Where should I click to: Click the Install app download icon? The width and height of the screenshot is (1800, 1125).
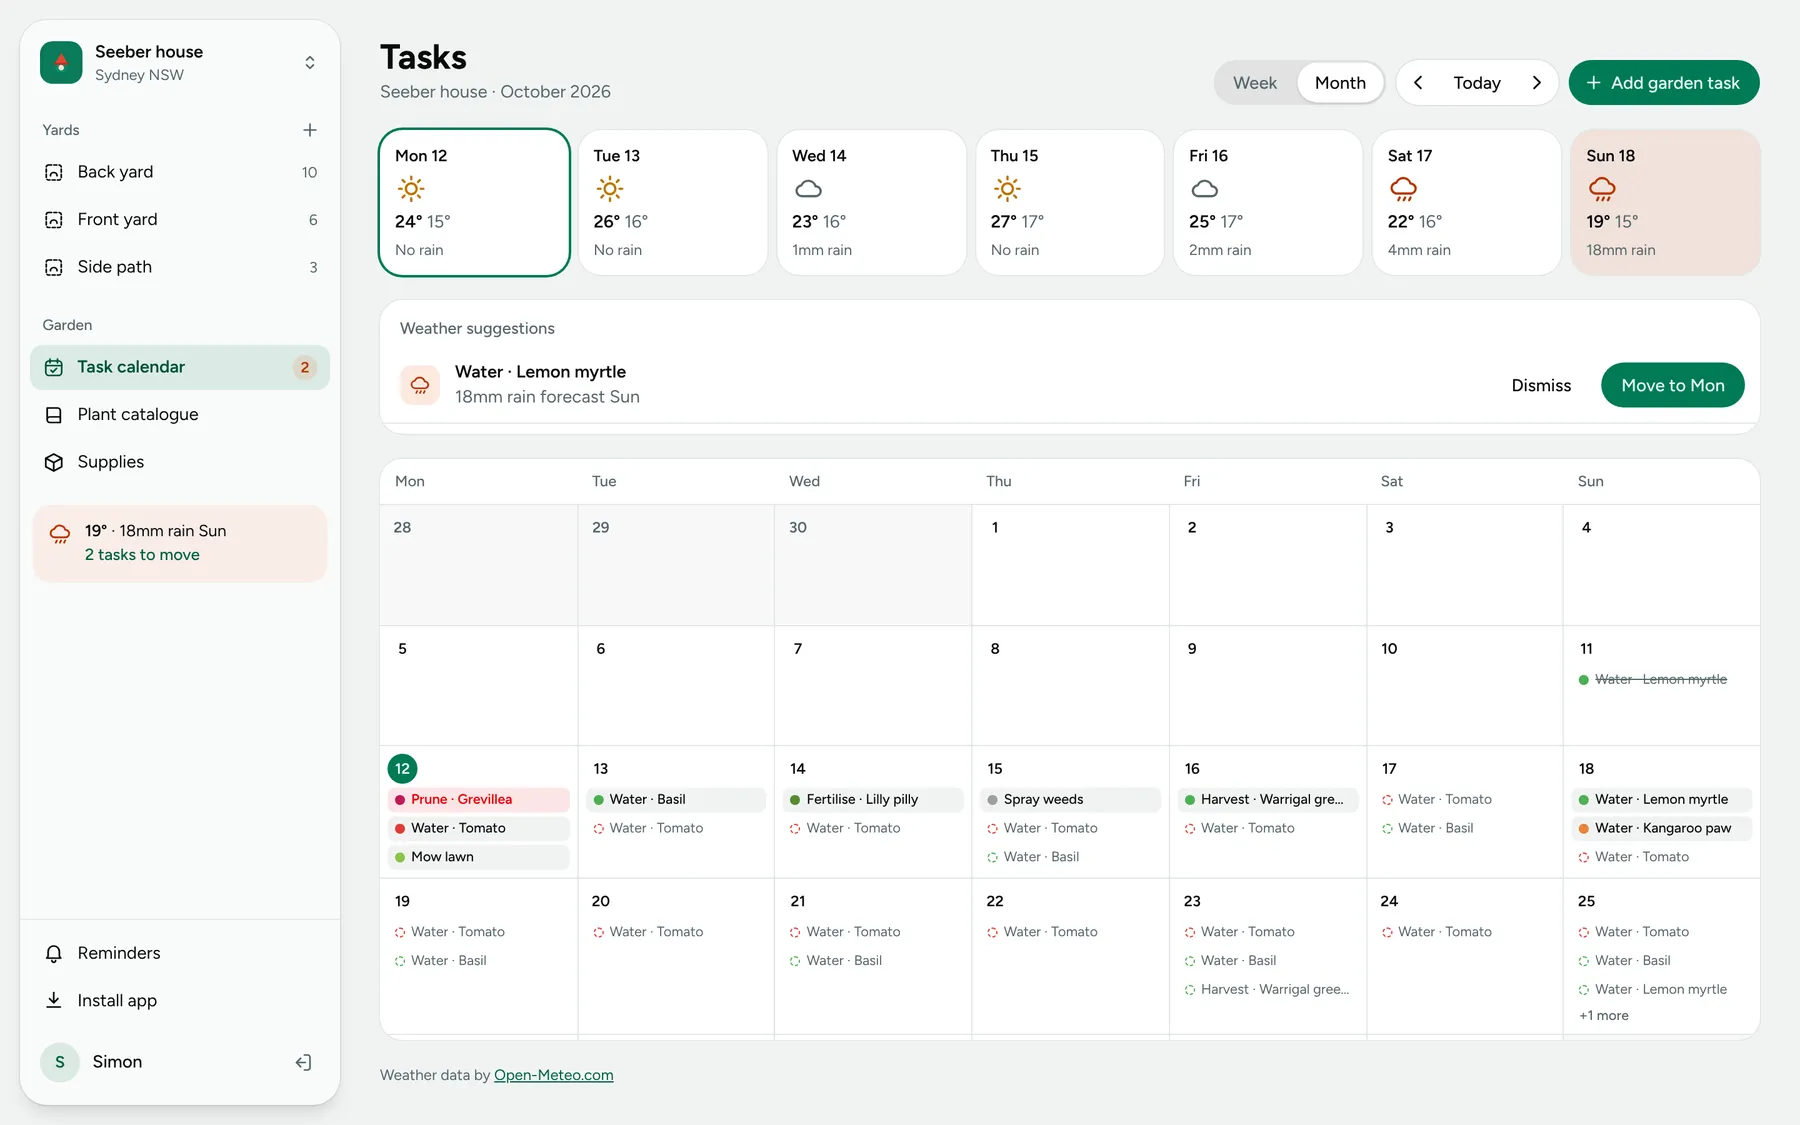pyautogui.click(x=54, y=1000)
